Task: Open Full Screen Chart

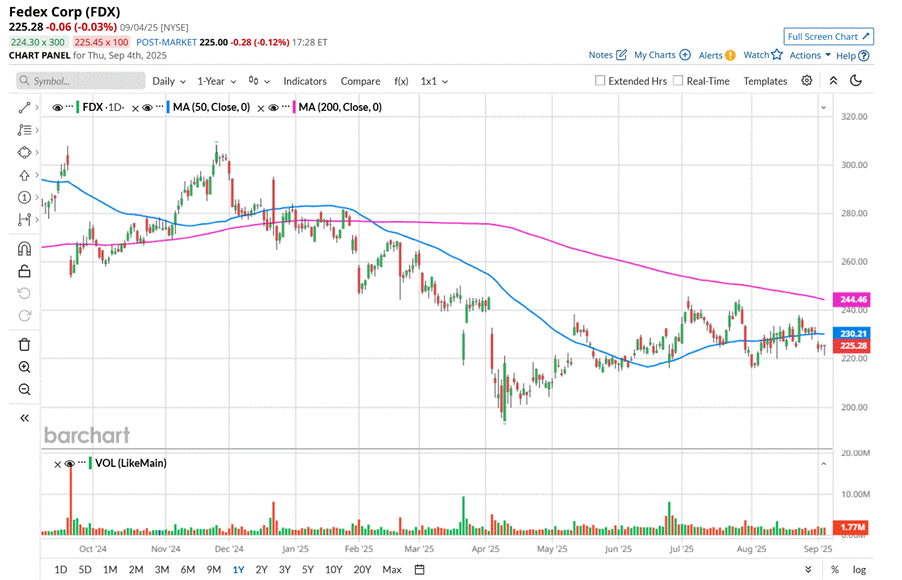Action: 828,36
